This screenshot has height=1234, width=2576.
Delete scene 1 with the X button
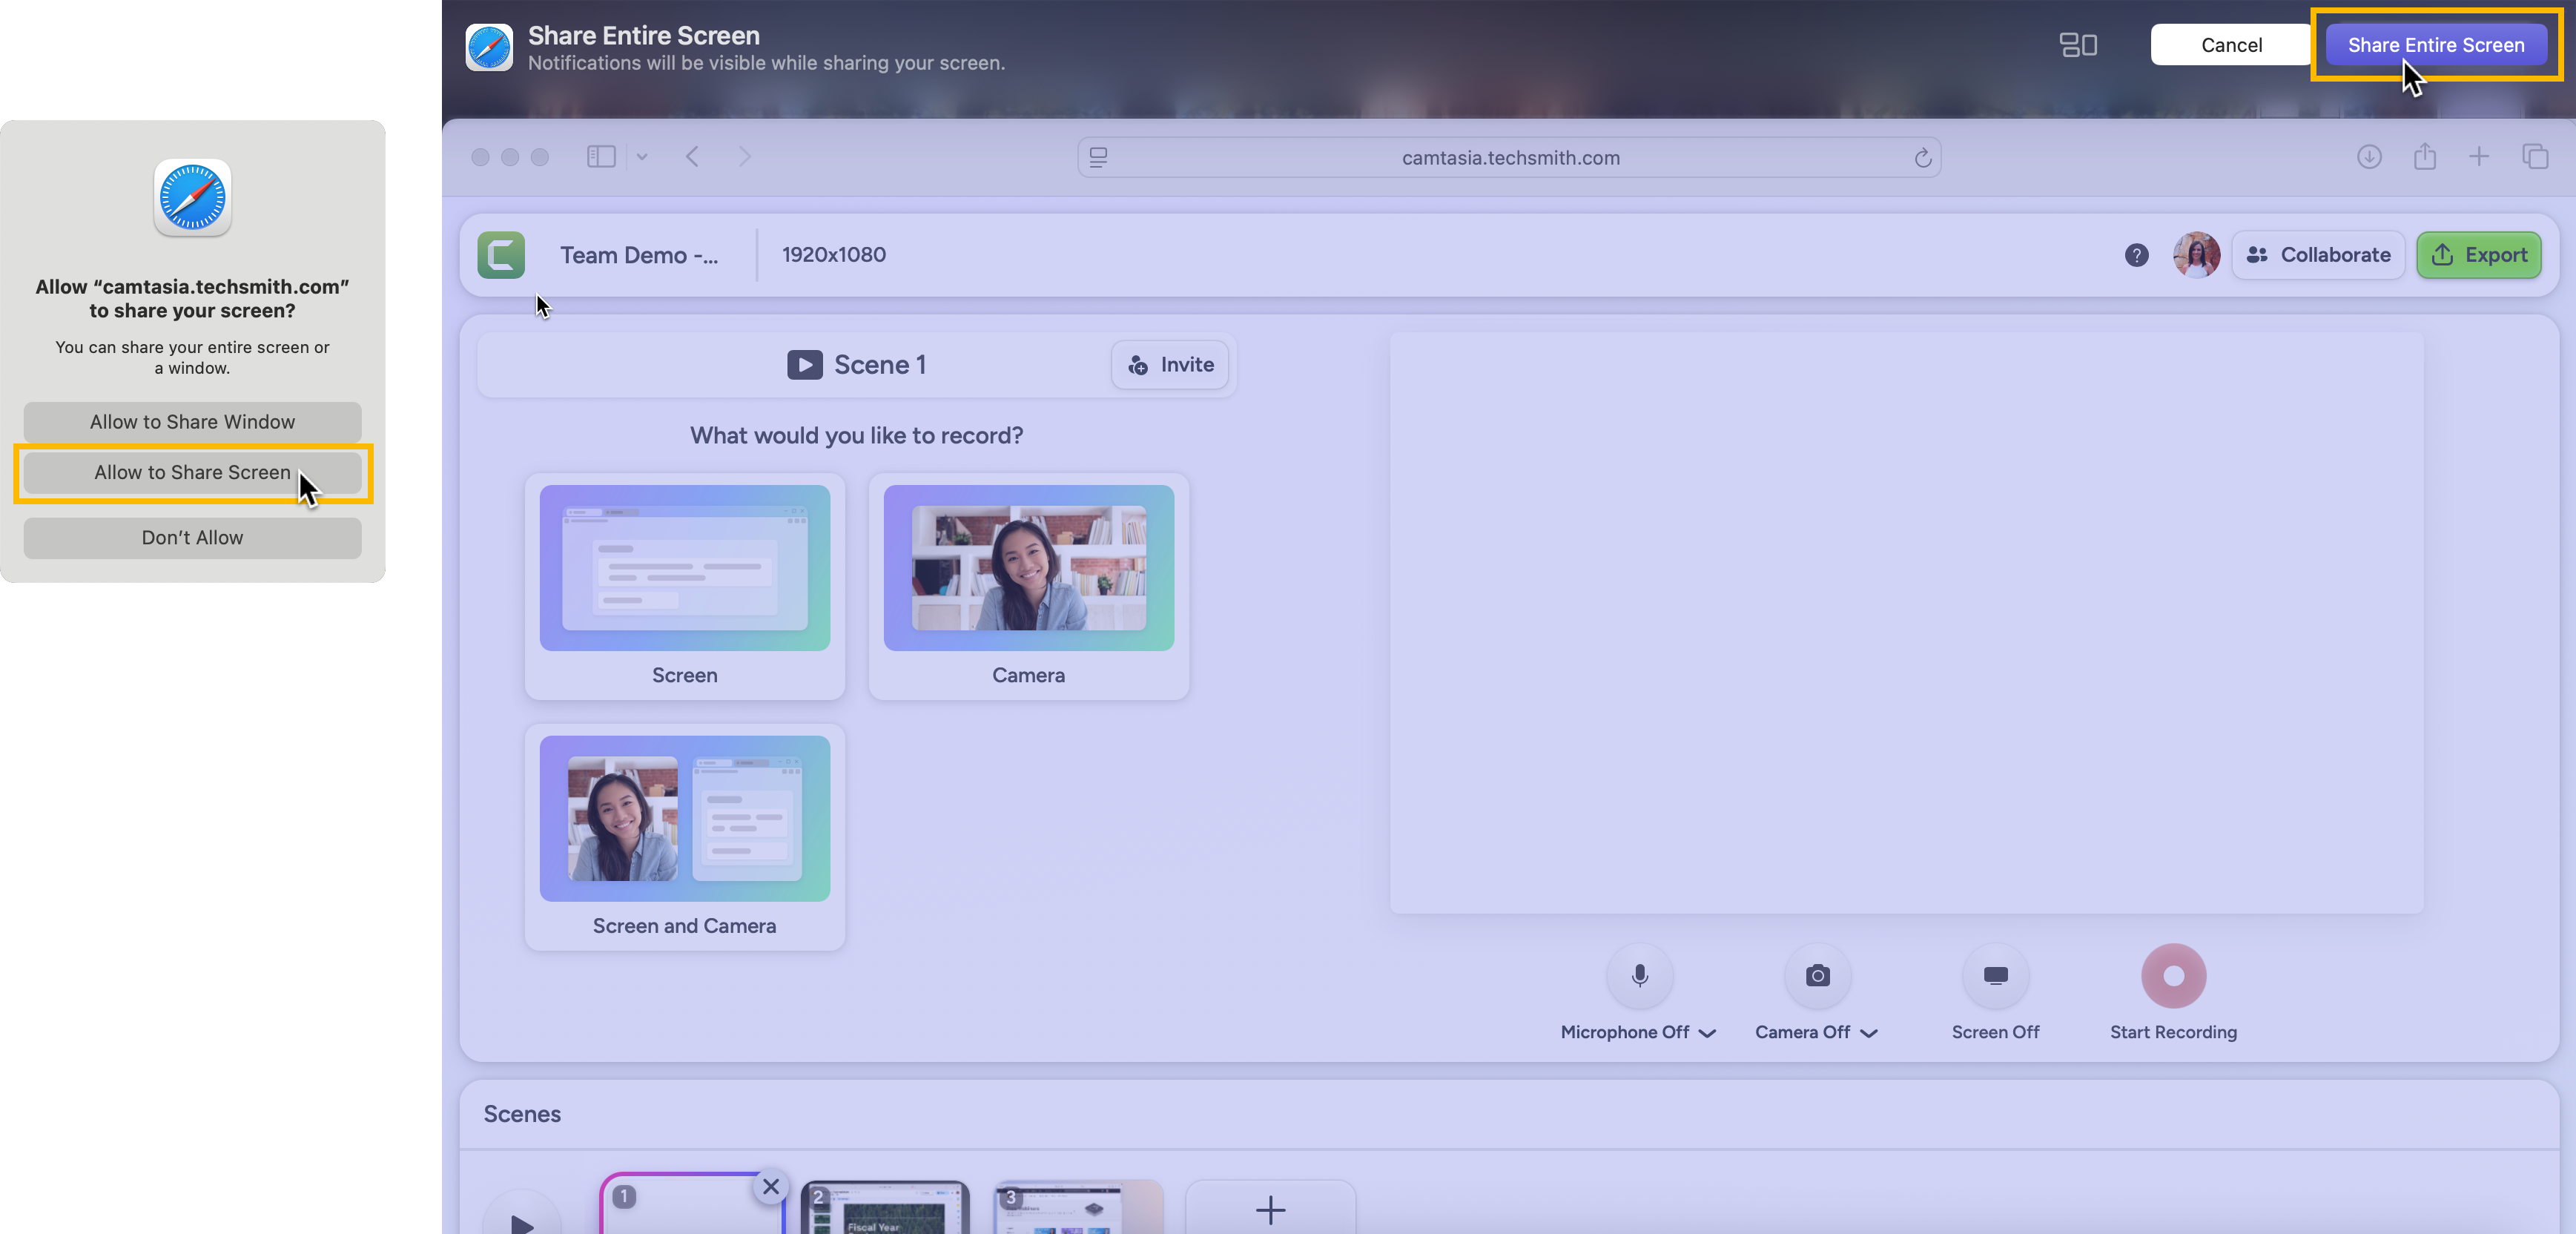coord(771,1187)
